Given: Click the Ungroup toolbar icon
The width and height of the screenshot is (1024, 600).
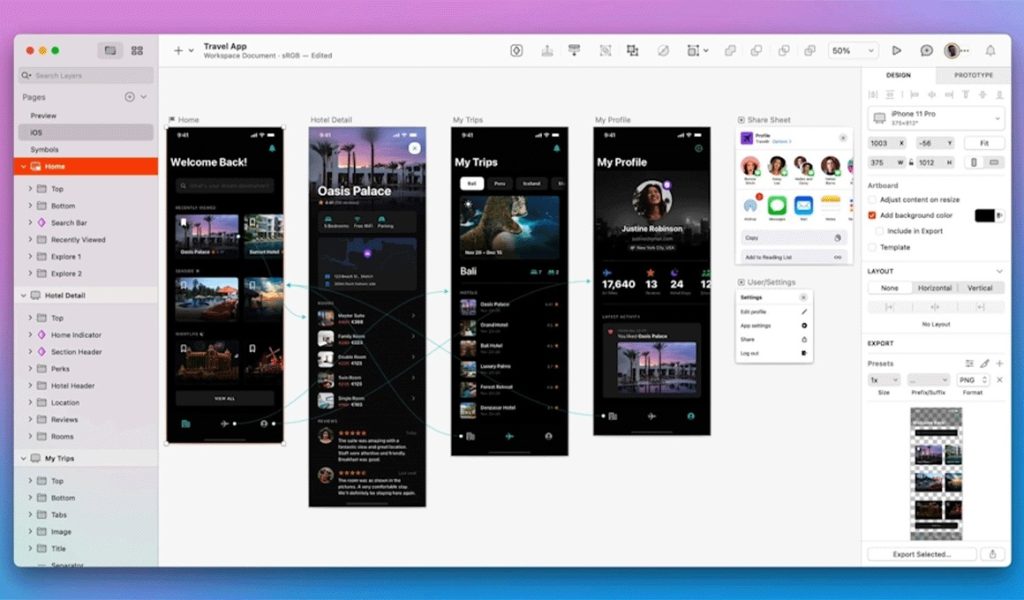Looking at the screenshot, I should click(632, 50).
